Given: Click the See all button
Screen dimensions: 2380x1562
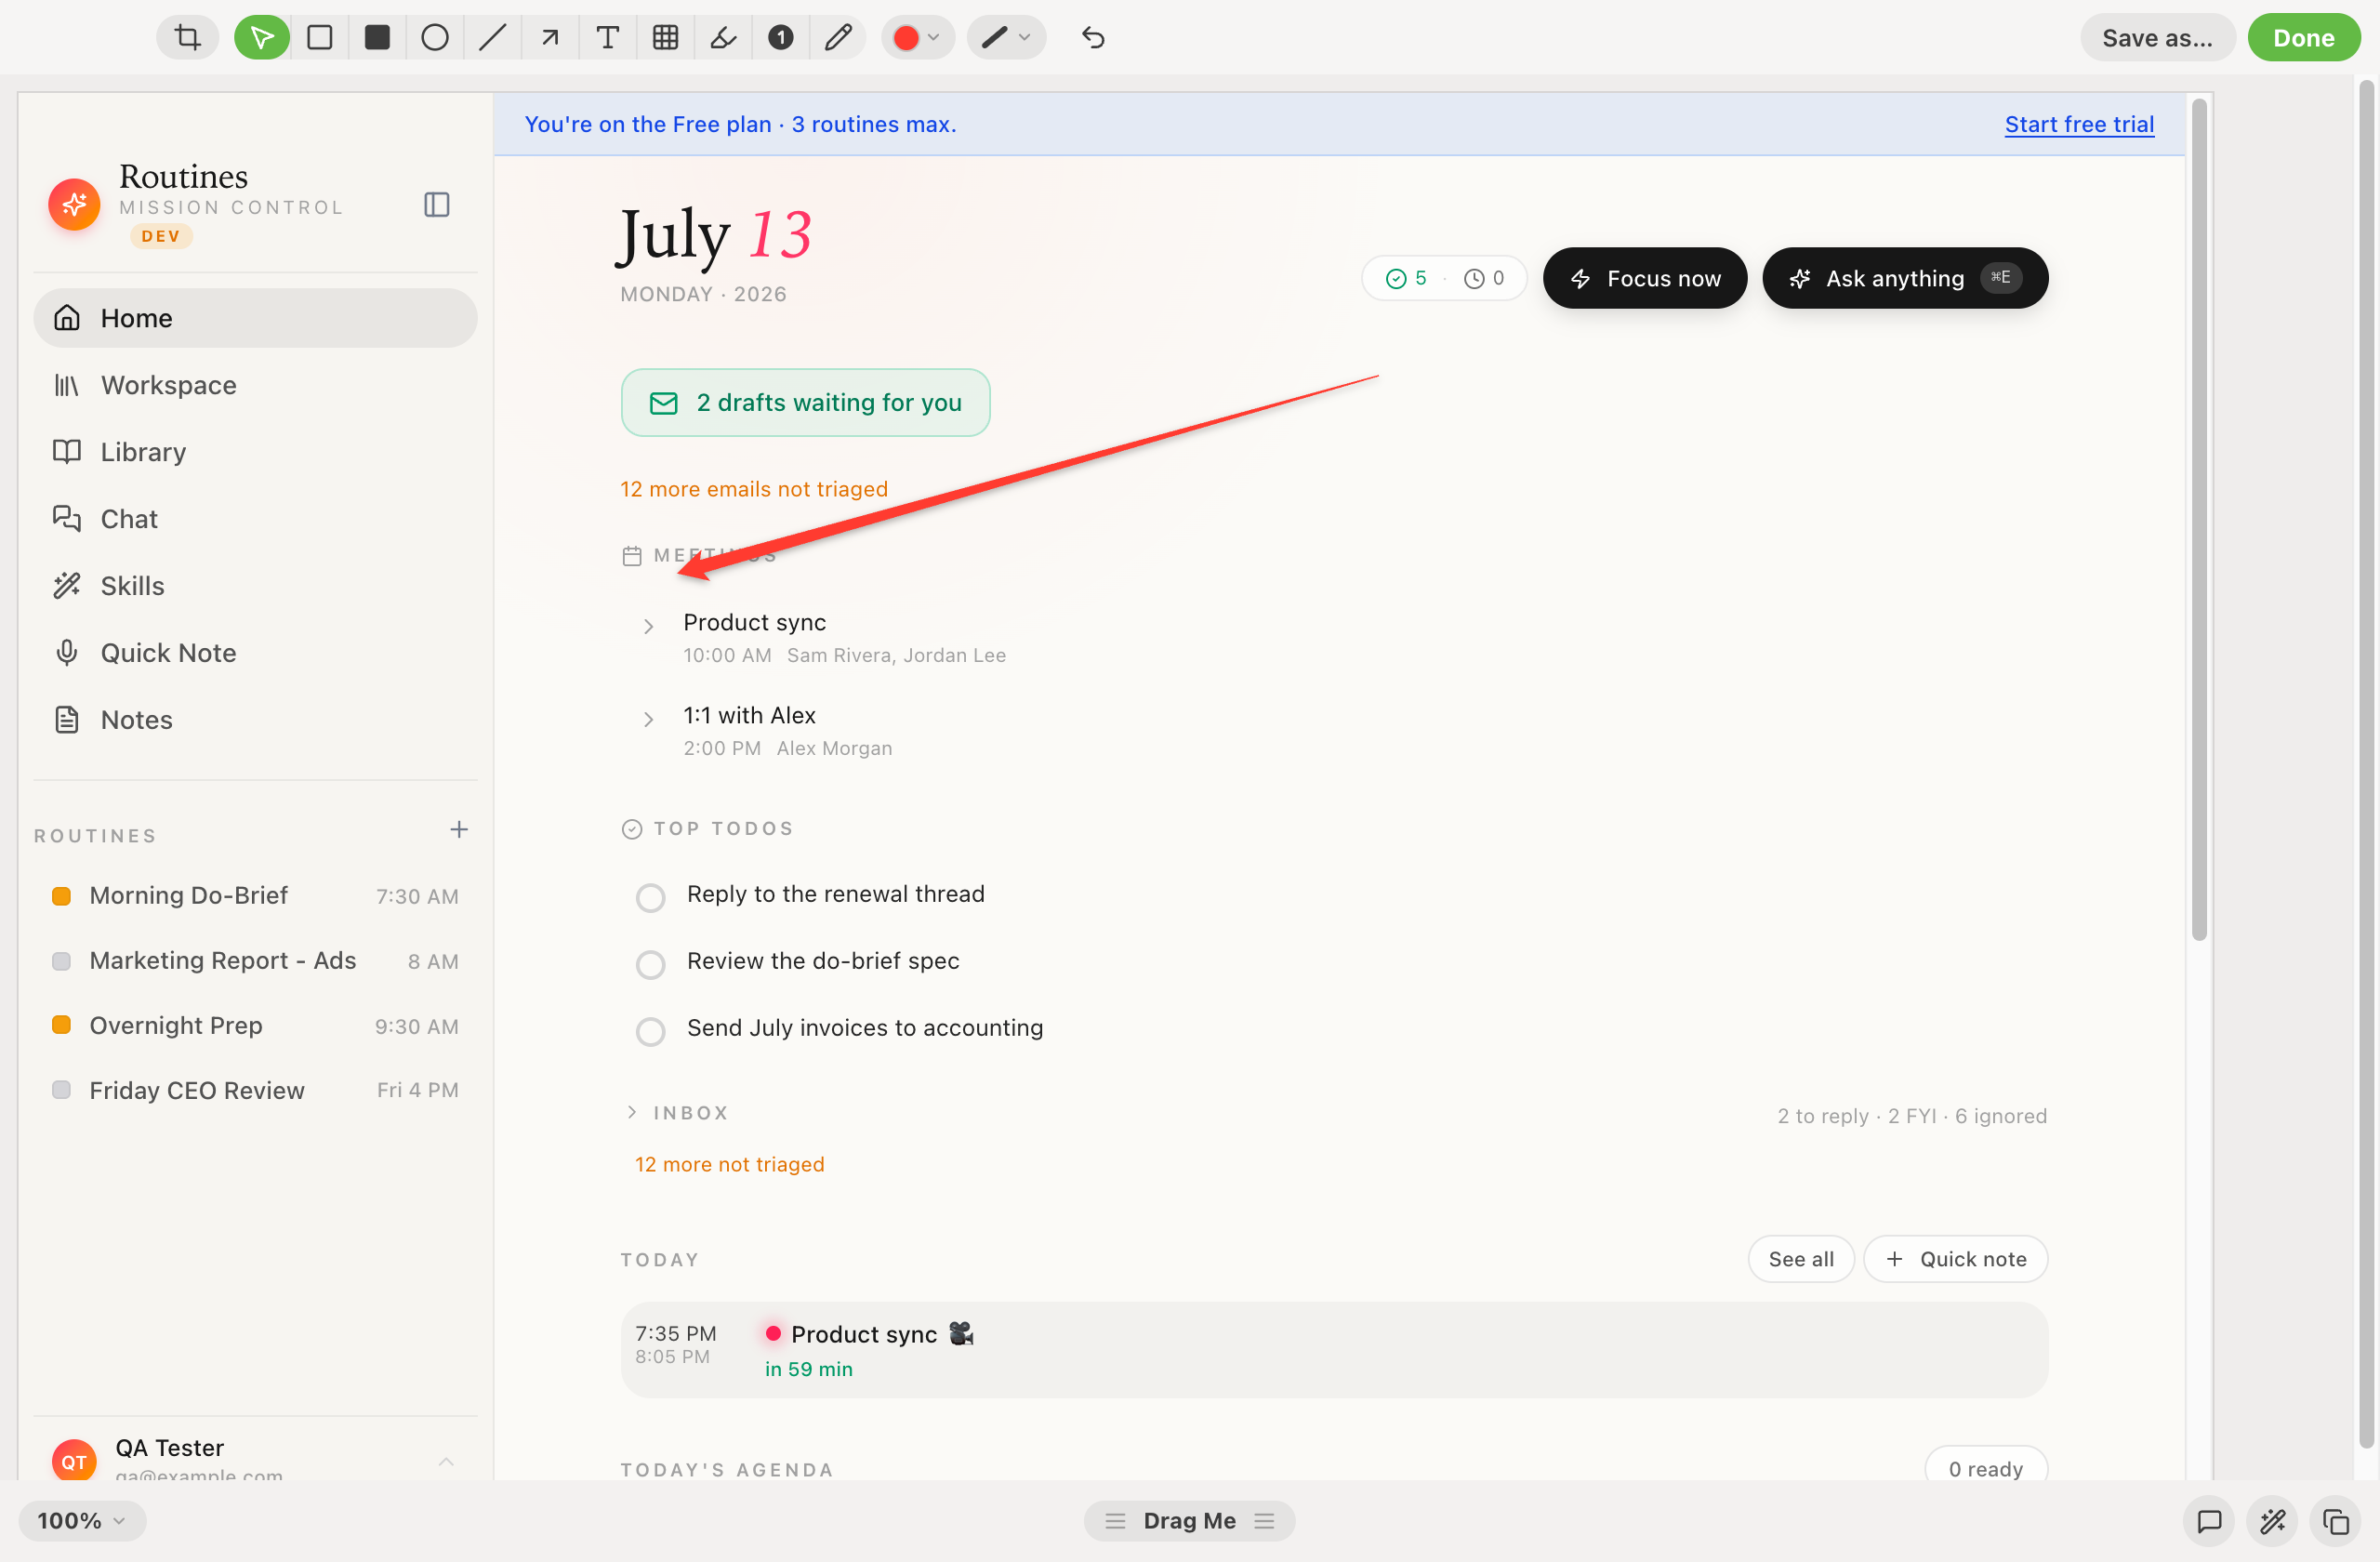Looking at the screenshot, I should 1801,1259.
